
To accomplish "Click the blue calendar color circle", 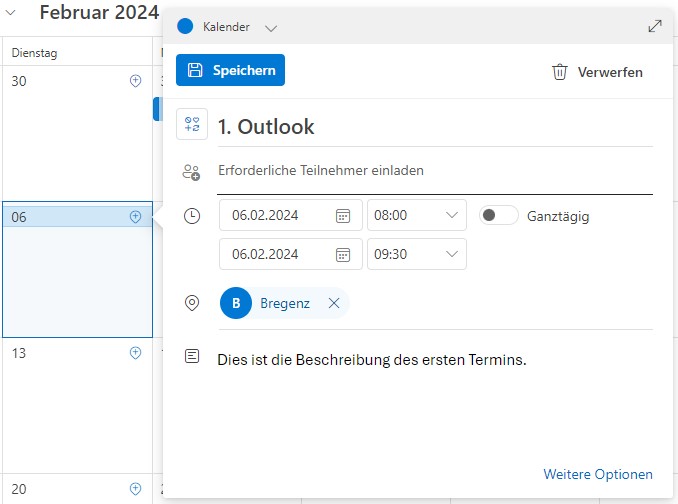I will click(184, 26).
